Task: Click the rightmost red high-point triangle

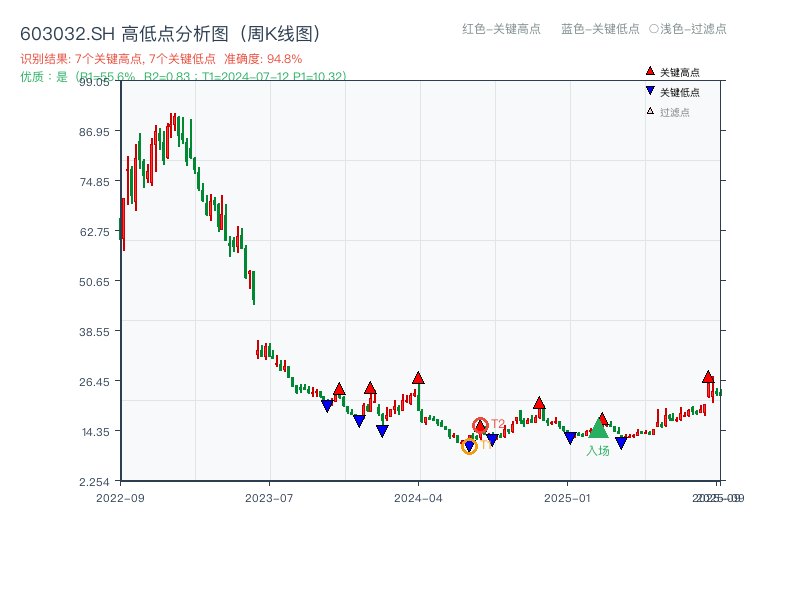Action: (x=708, y=377)
